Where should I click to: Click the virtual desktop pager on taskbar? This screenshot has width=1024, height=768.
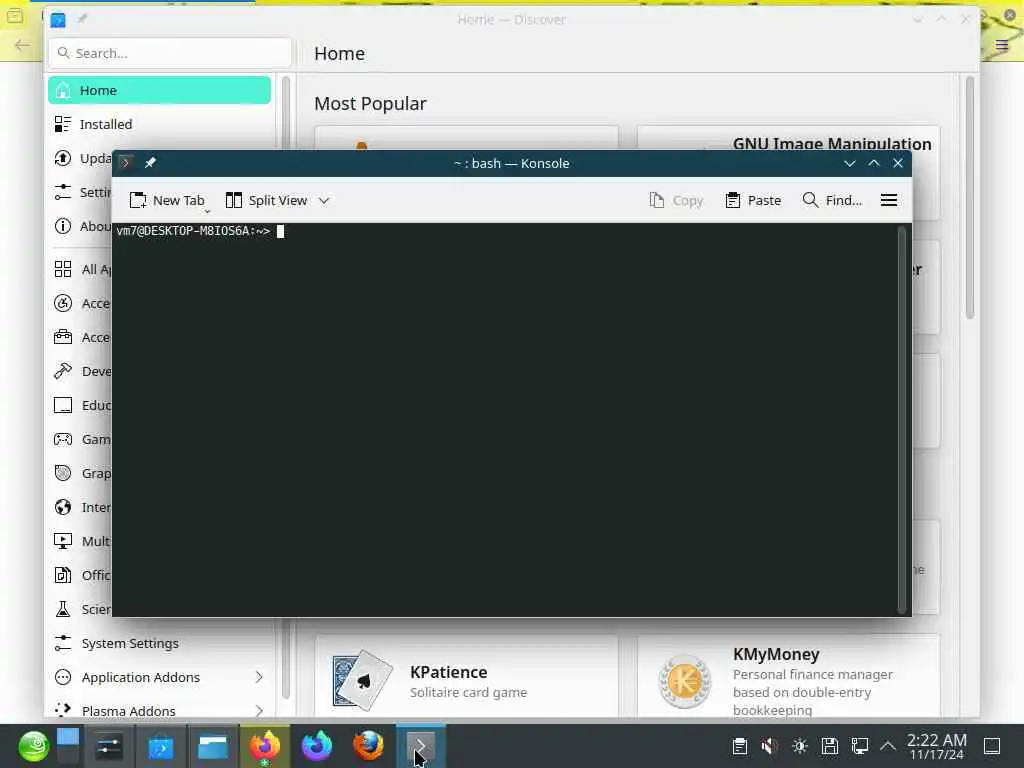click(68, 746)
